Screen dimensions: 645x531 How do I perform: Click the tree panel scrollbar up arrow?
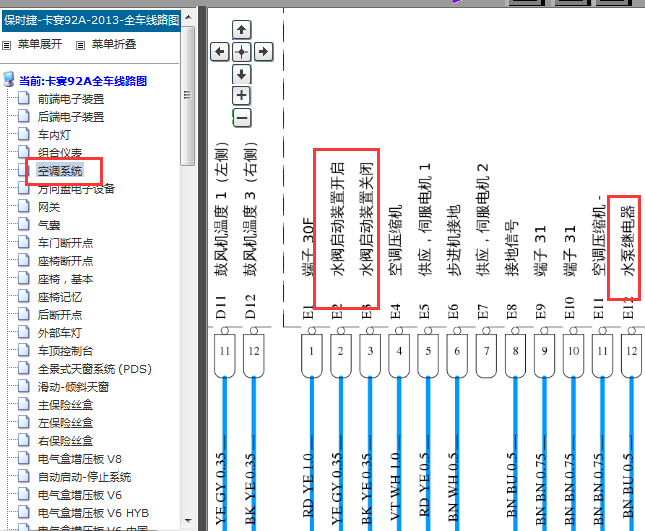[x=188, y=17]
